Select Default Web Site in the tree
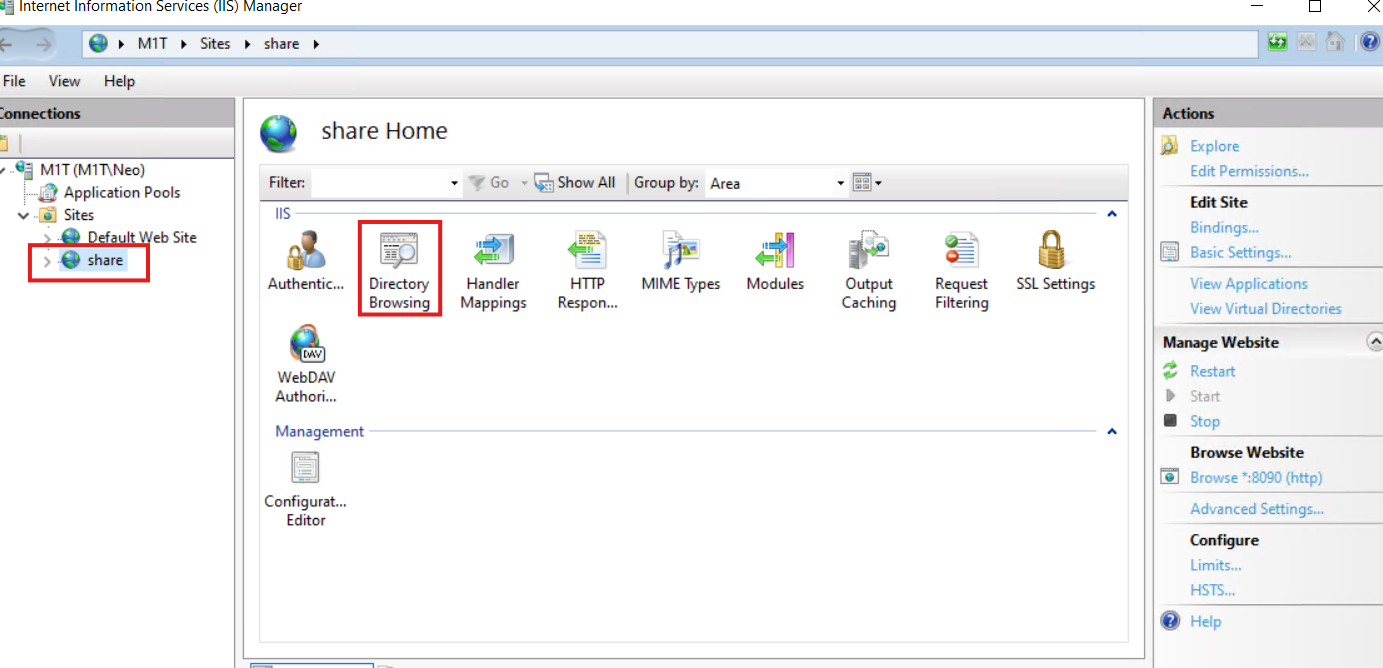Image resolution: width=1383 pixels, height=668 pixels. pos(142,237)
